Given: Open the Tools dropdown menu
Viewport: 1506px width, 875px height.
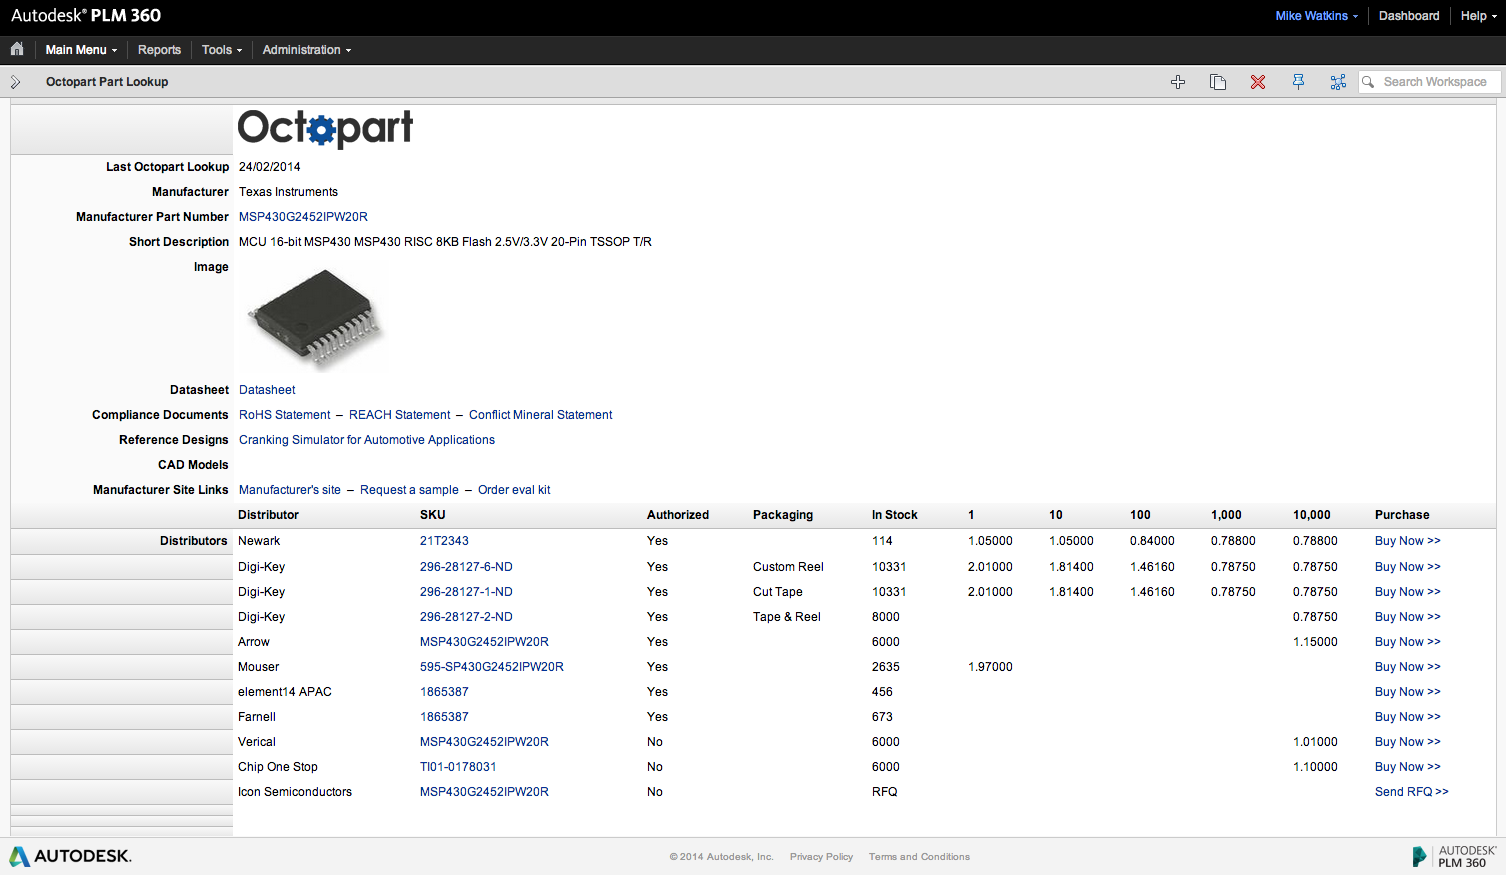Looking at the screenshot, I should 222,50.
